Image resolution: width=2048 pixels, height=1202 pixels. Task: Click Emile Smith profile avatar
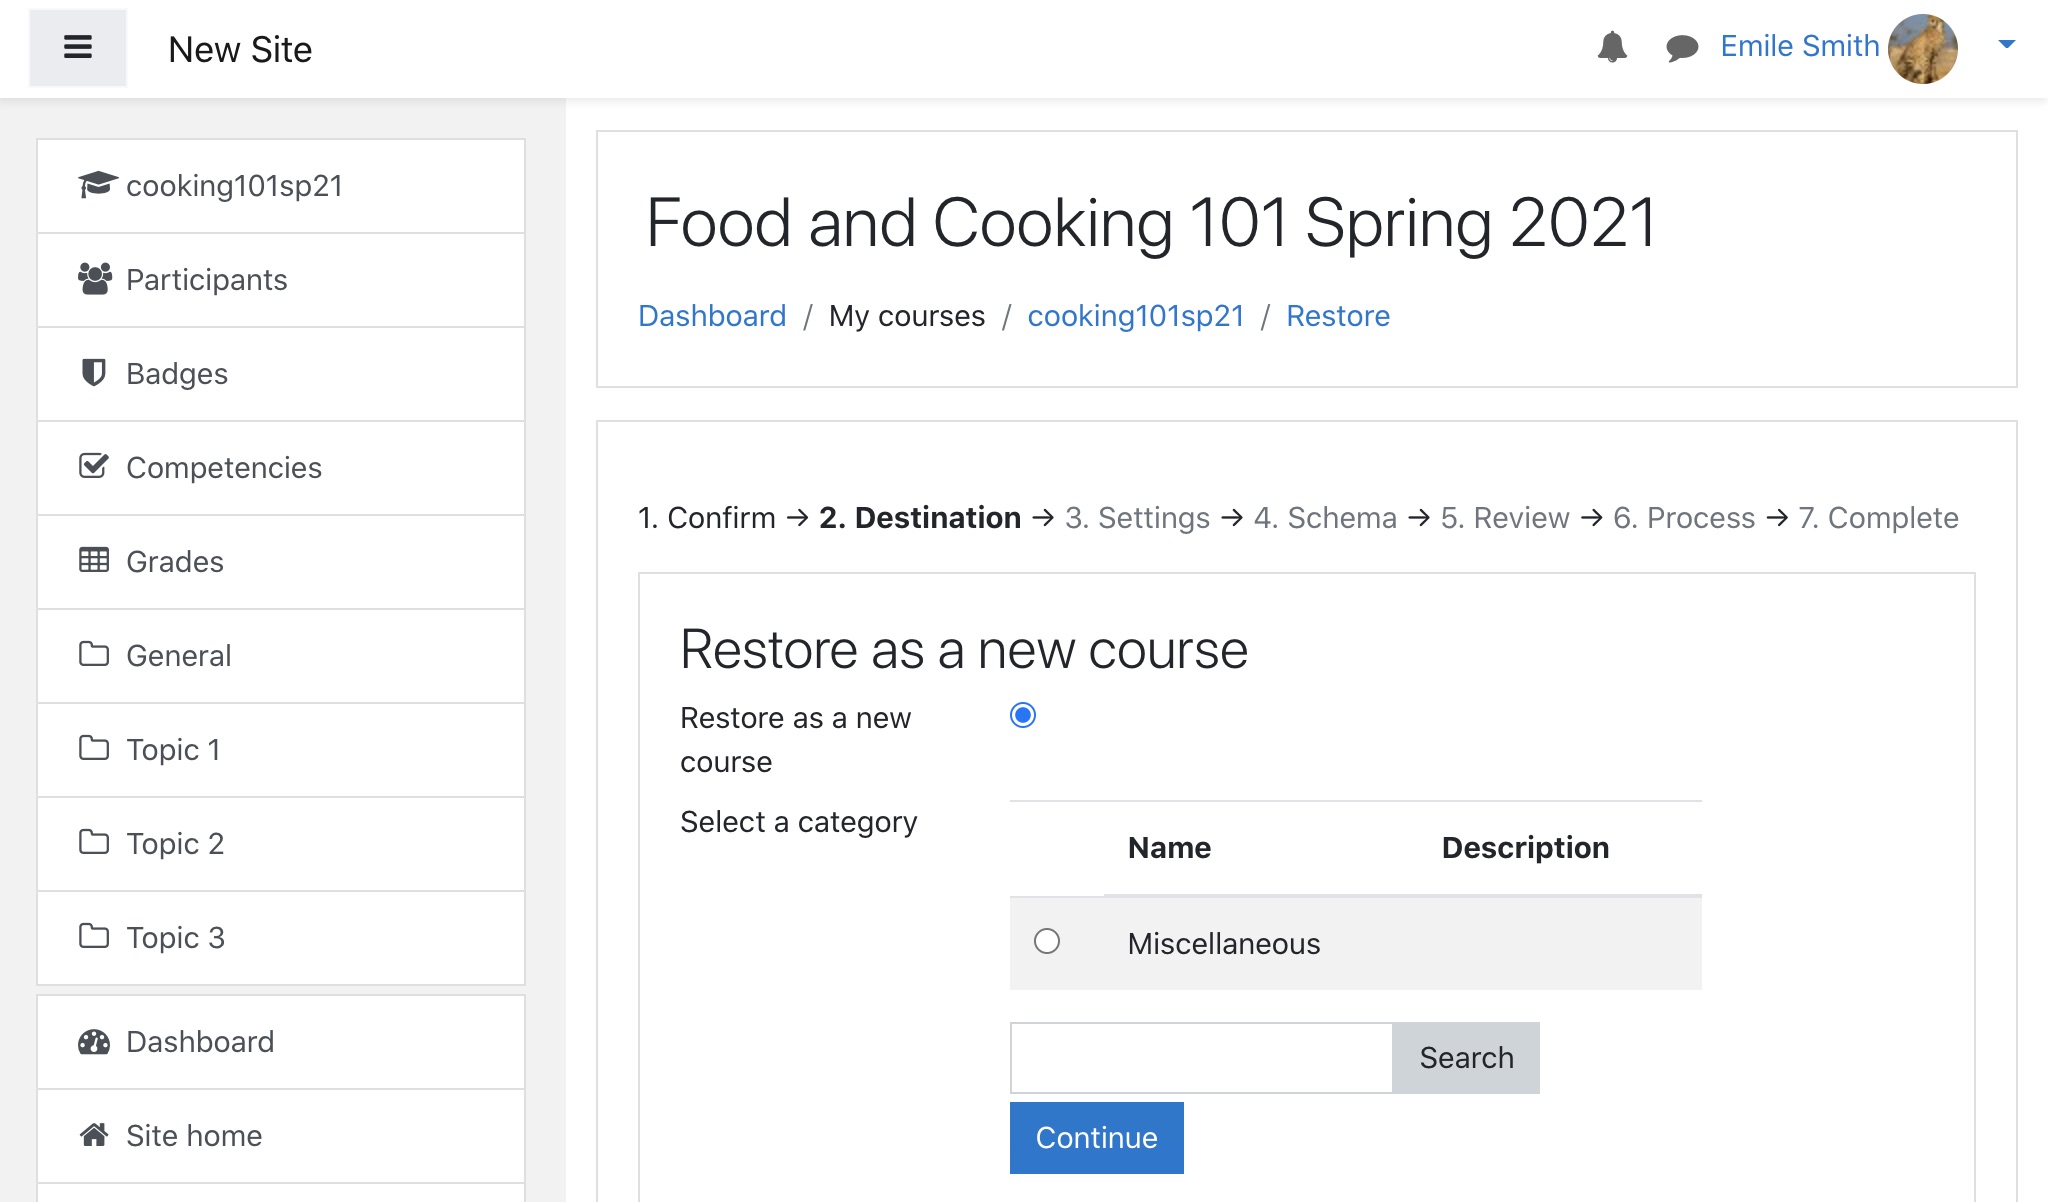(1922, 48)
